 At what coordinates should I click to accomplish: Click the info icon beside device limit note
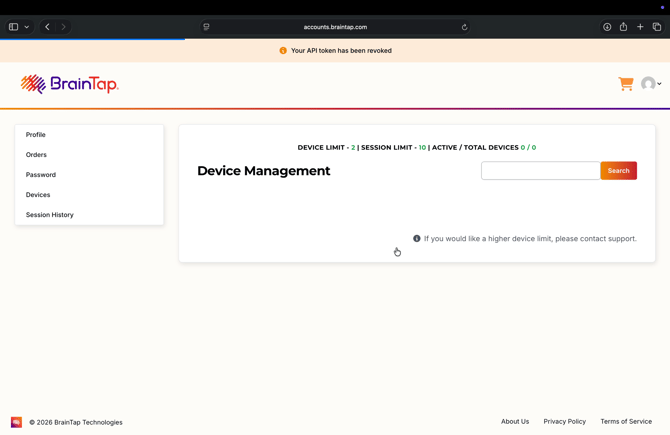tap(417, 238)
